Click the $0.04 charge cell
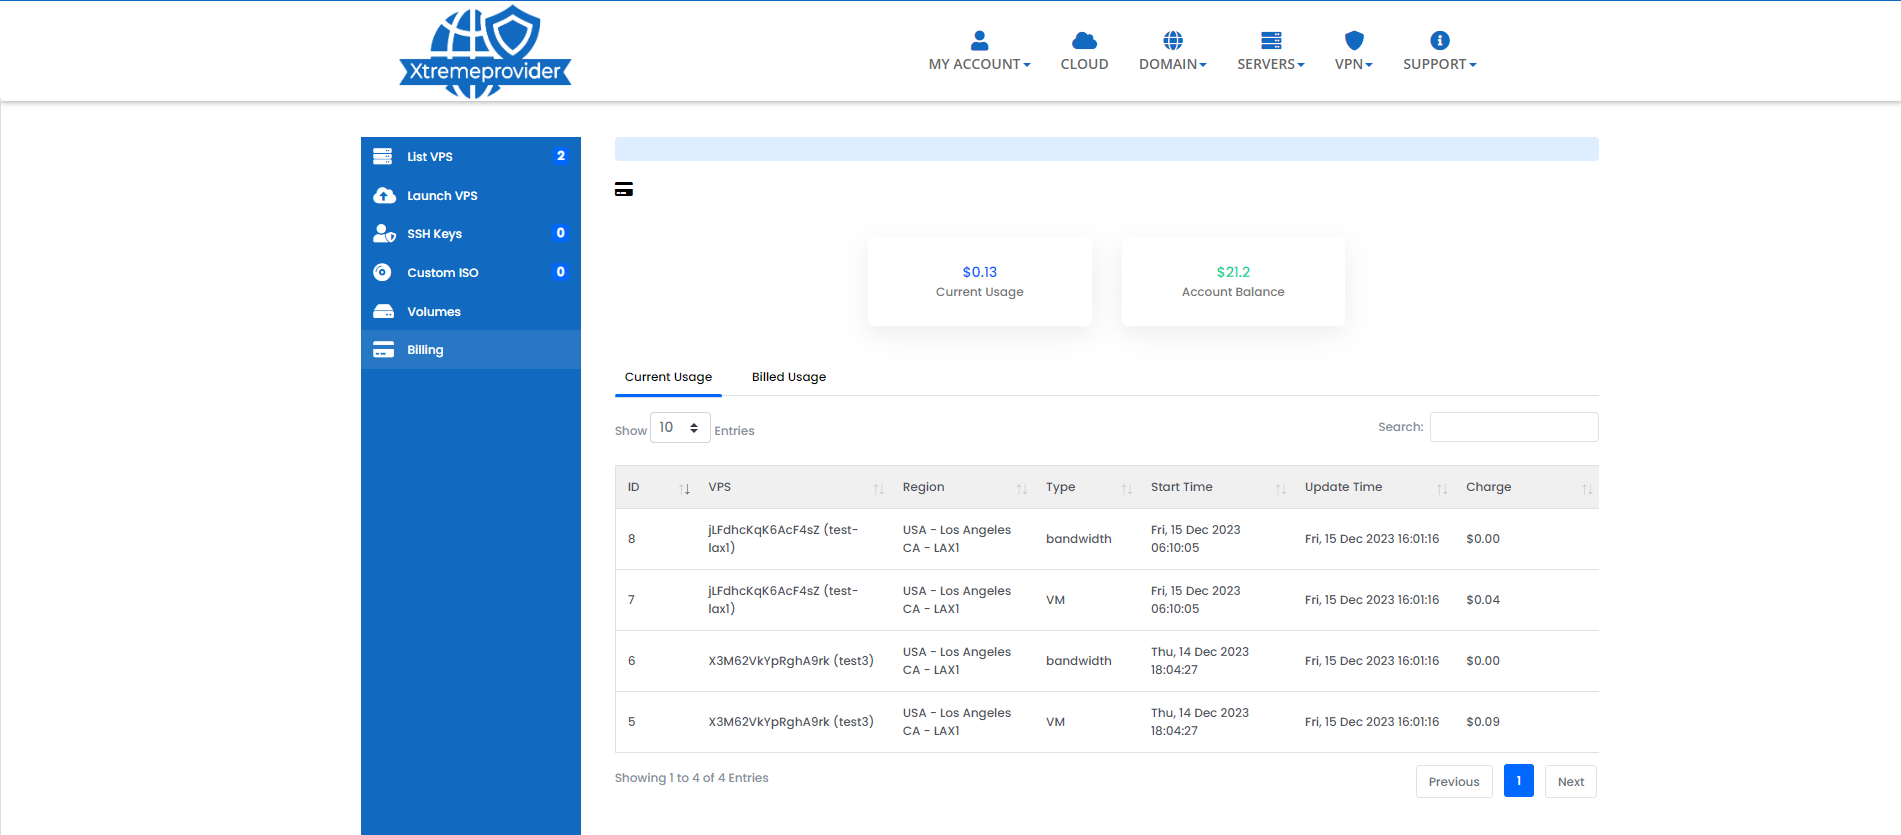The height and width of the screenshot is (835, 1901). (x=1483, y=600)
